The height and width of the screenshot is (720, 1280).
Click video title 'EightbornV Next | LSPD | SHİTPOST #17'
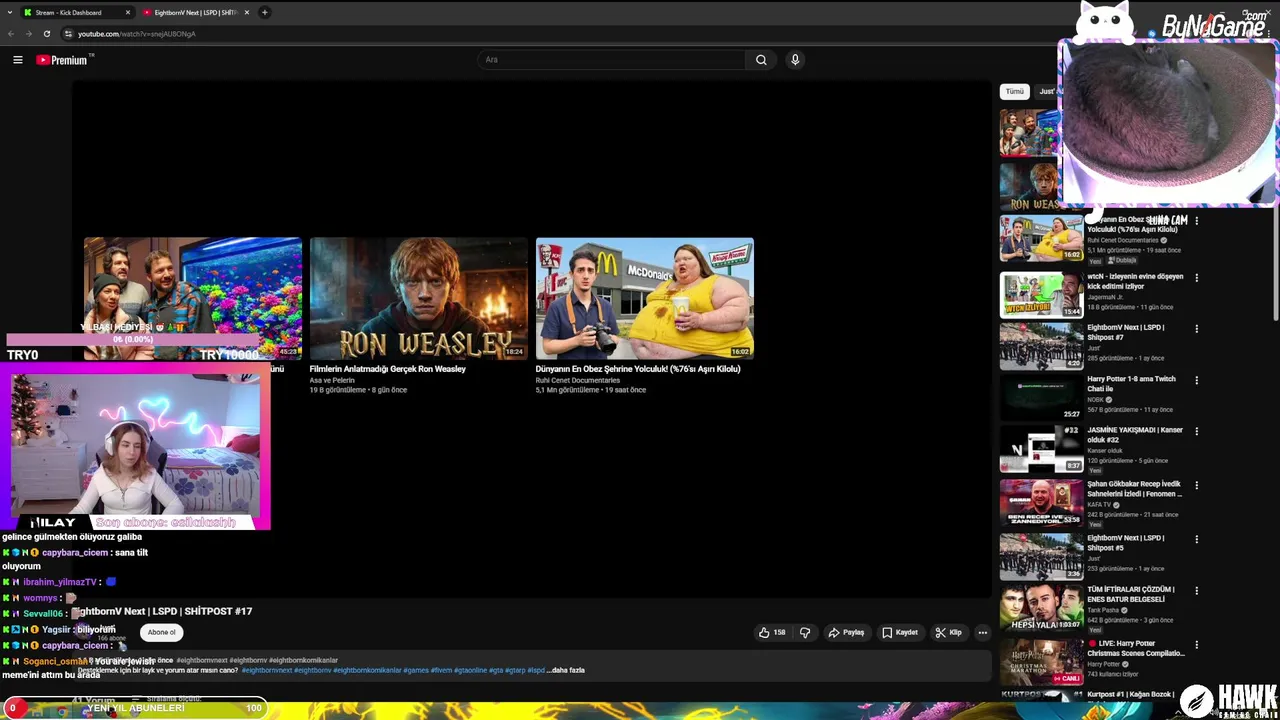(x=163, y=611)
